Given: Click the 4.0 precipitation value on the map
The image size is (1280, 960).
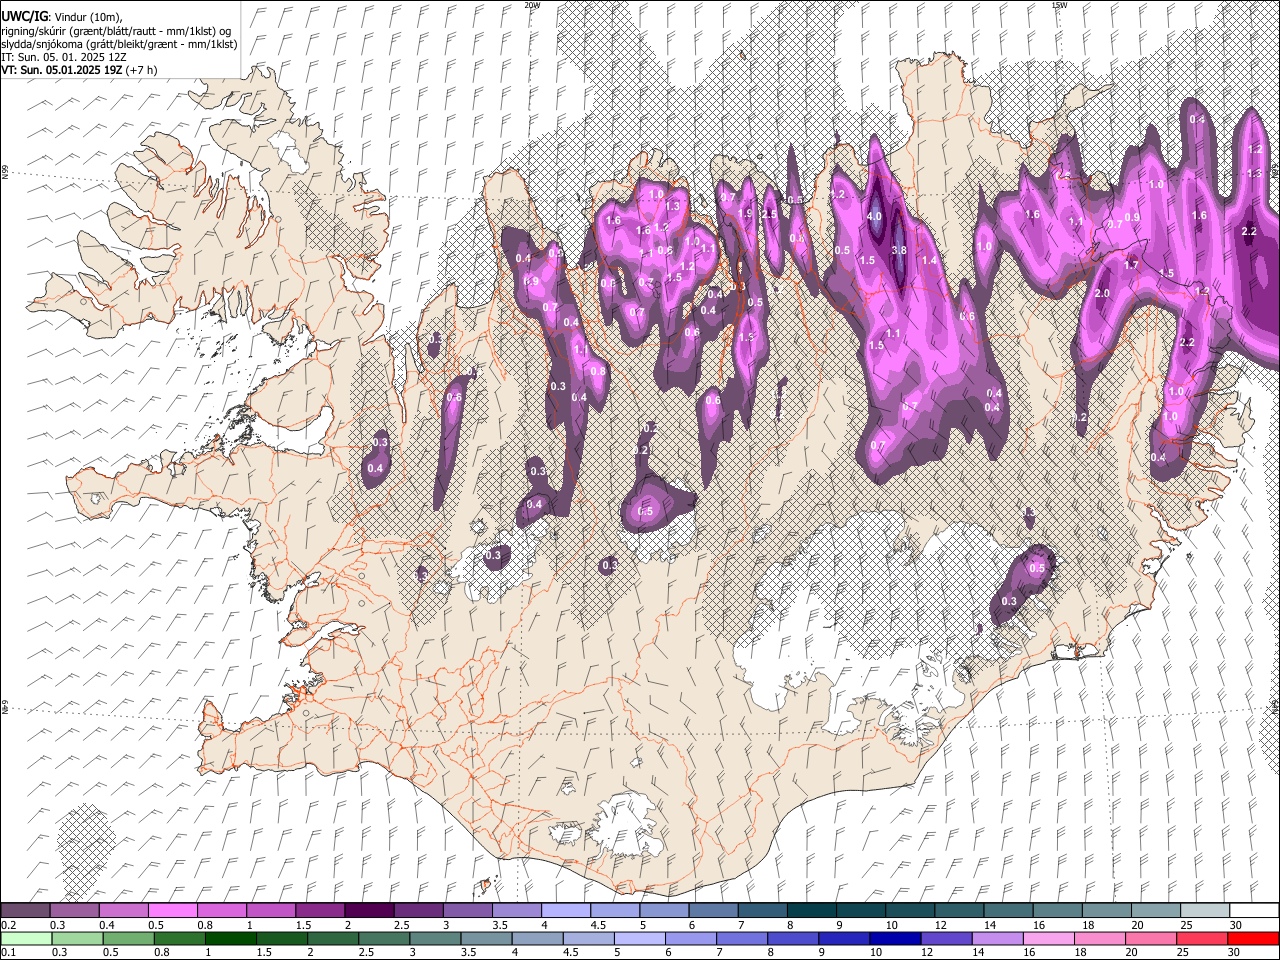Looking at the screenshot, I should coord(874,217).
